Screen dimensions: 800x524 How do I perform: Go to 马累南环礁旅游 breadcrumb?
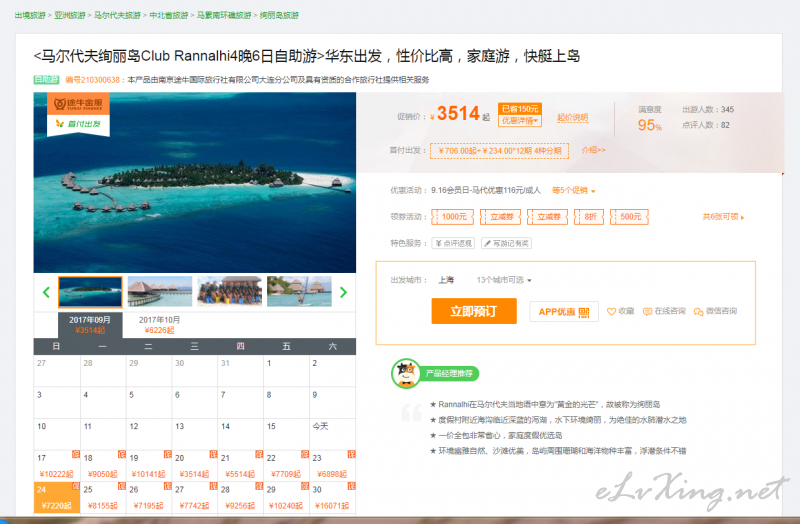click(224, 15)
